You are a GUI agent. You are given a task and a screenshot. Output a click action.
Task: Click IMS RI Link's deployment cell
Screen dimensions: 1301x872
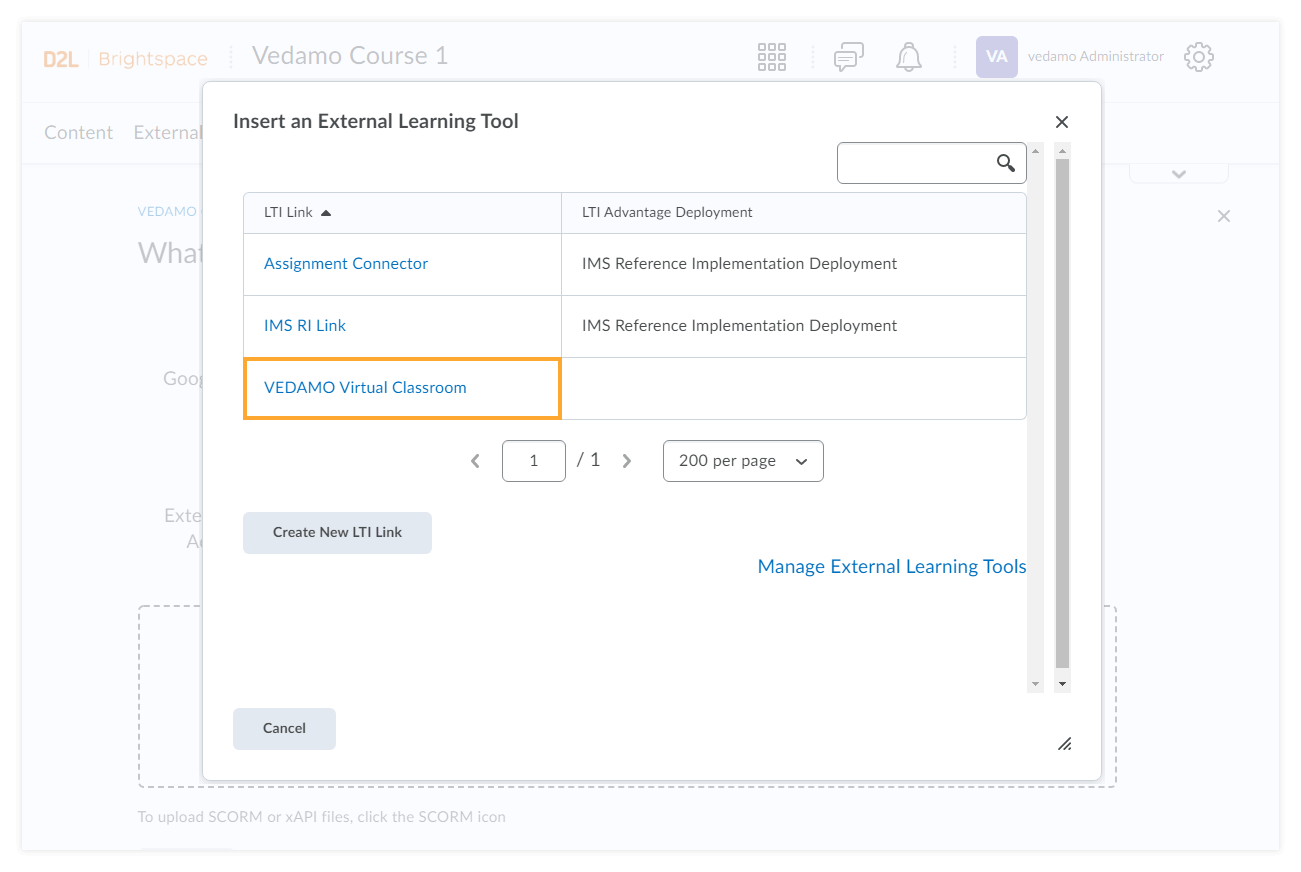point(794,327)
